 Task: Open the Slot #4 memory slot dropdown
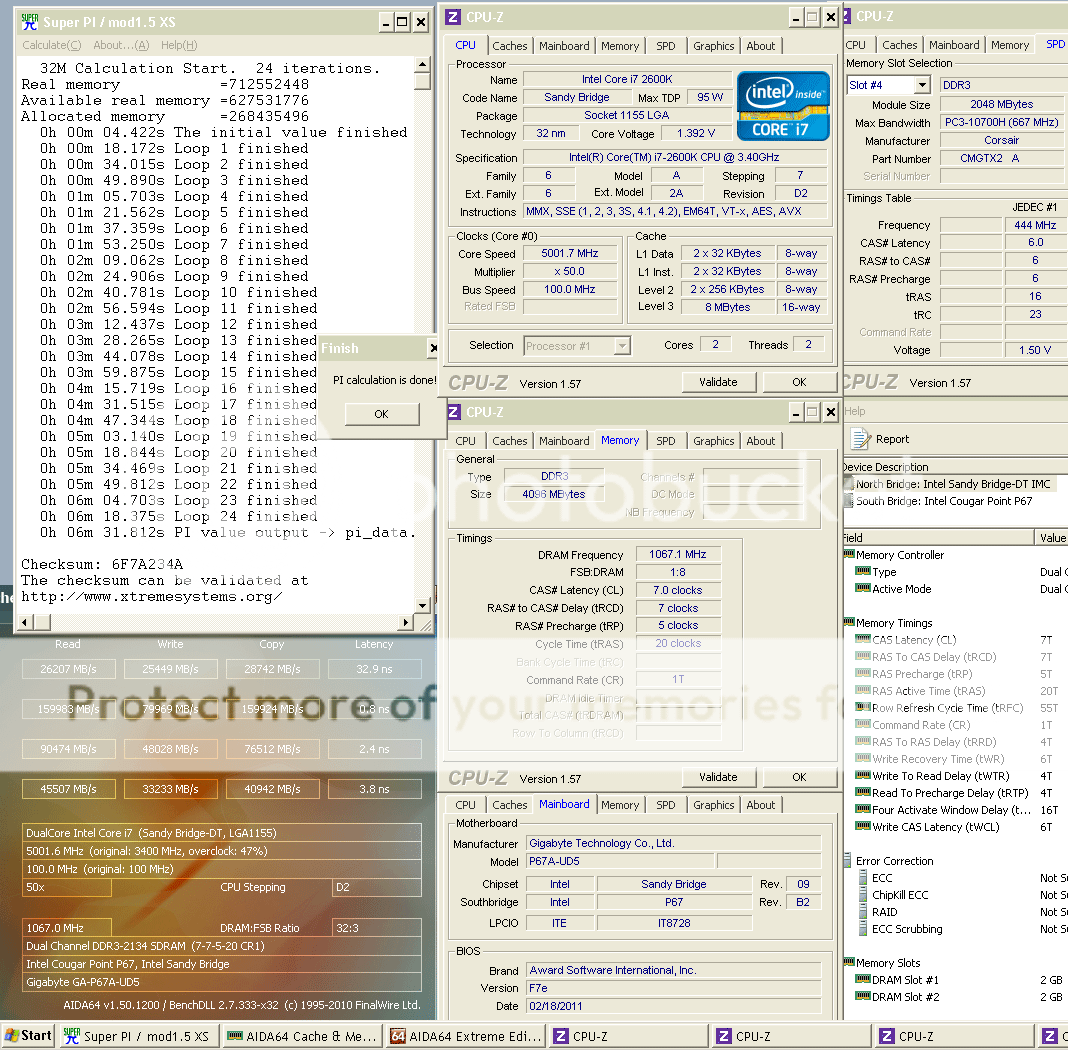point(920,86)
